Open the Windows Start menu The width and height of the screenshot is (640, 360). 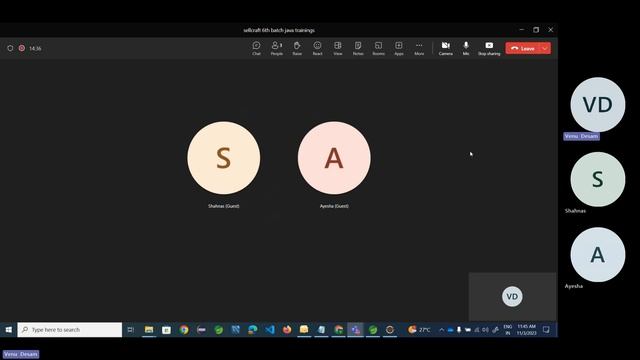[9, 330]
